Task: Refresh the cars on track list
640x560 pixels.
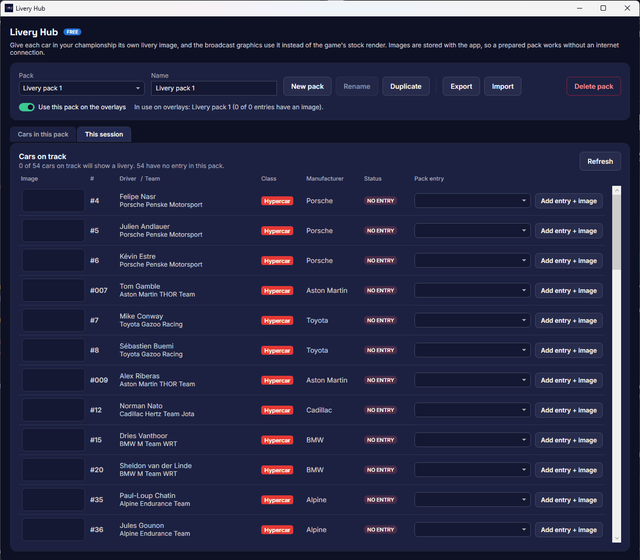Action: pyautogui.click(x=600, y=161)
